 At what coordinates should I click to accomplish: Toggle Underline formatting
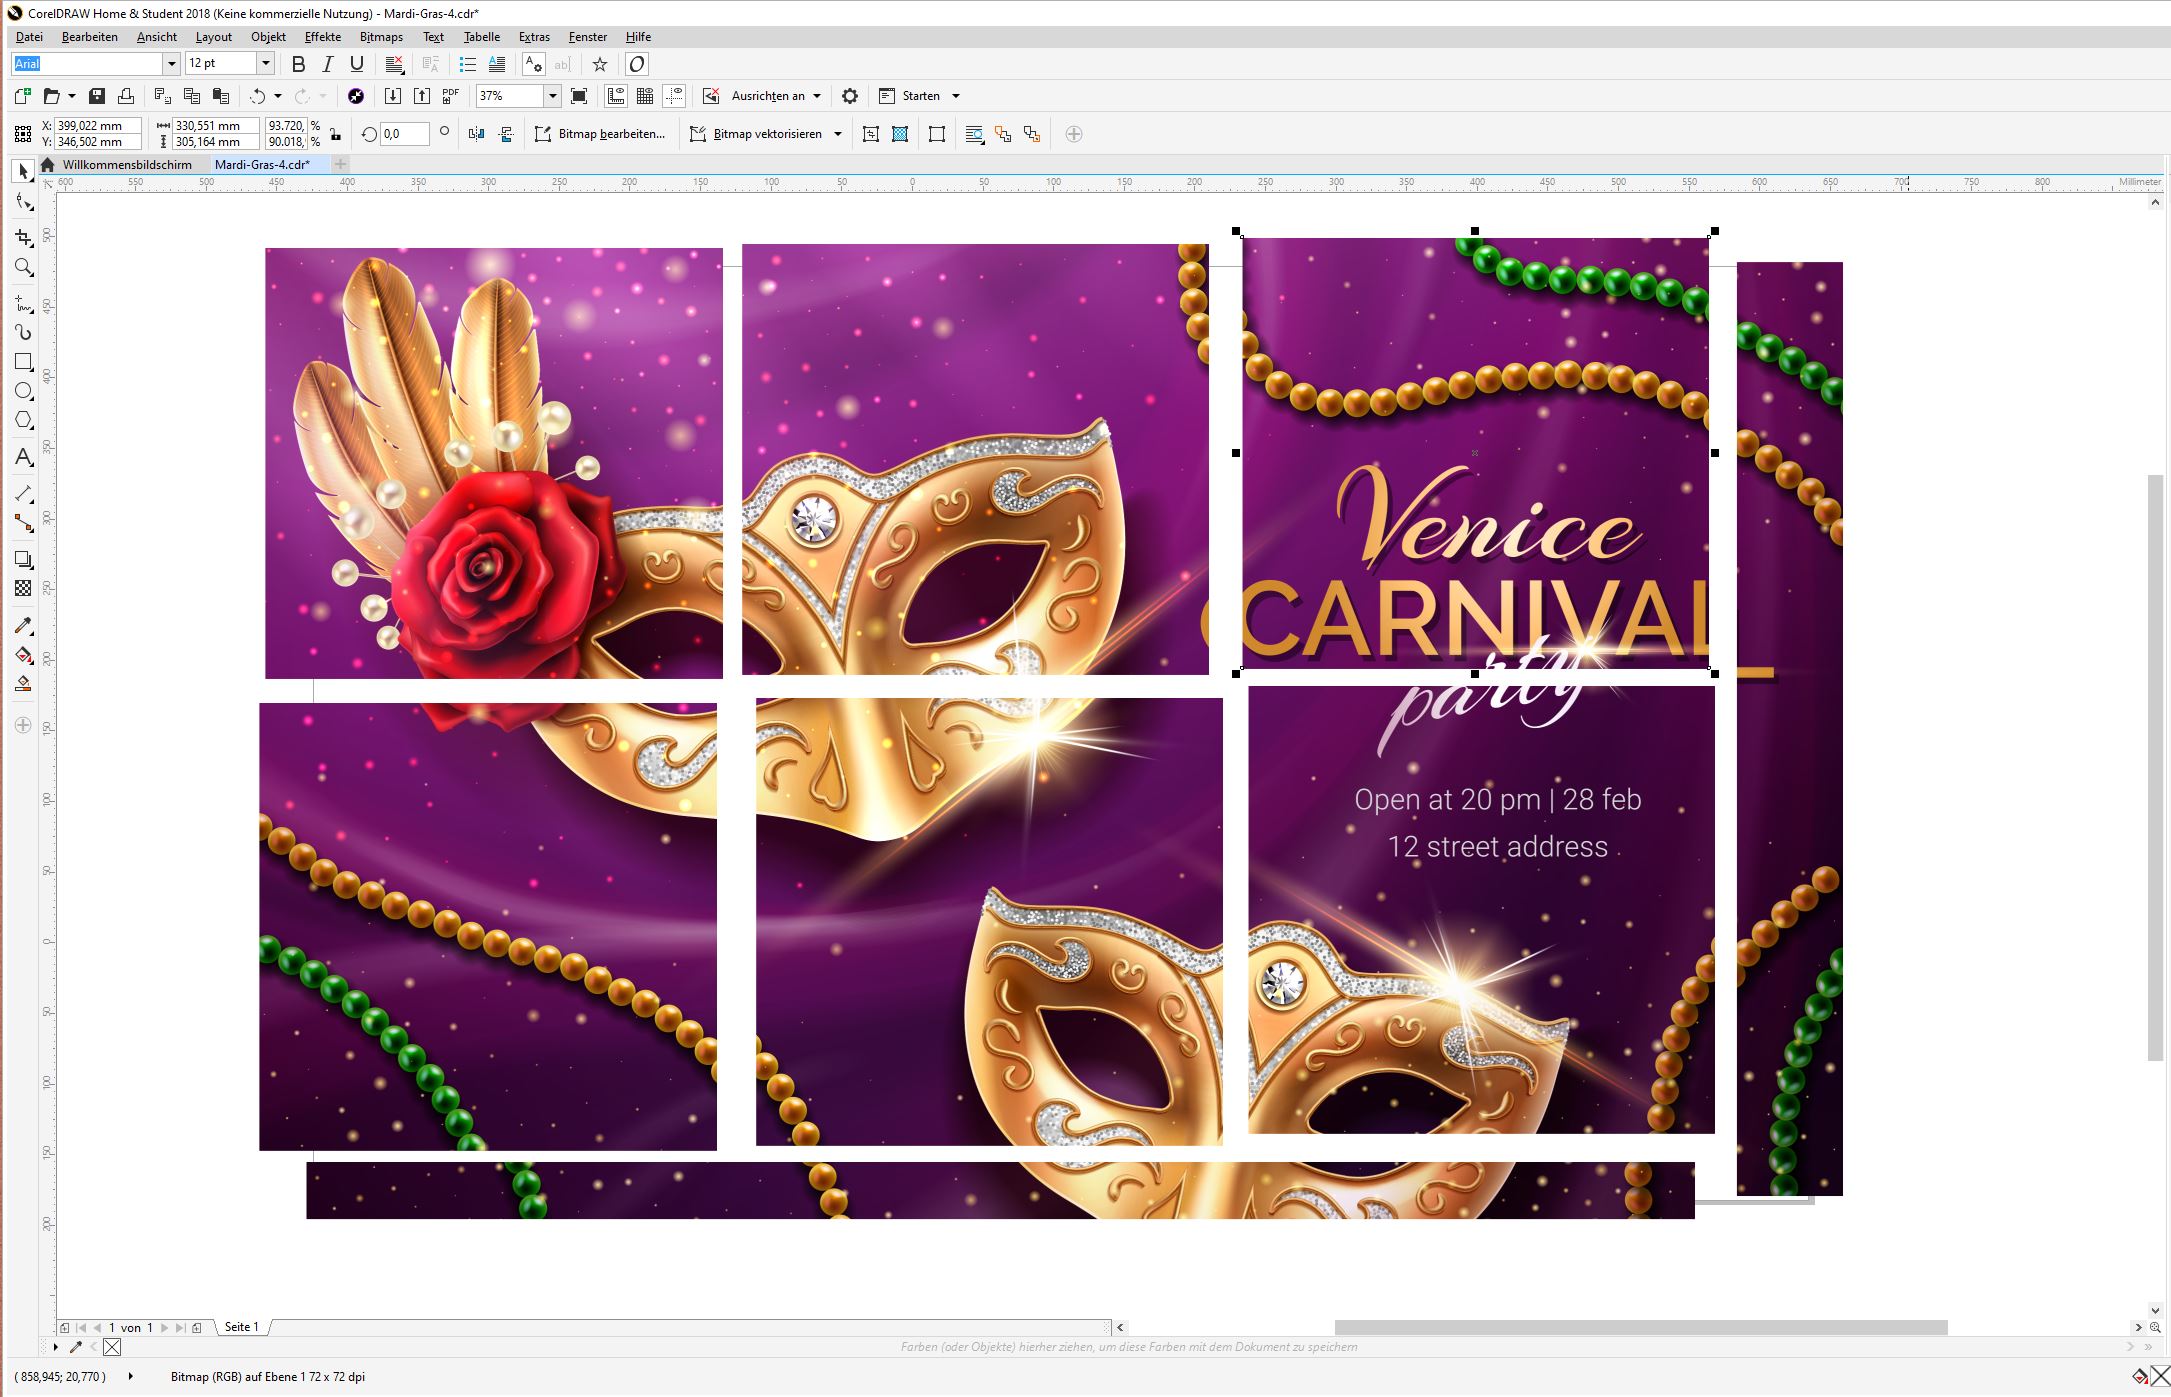(357, 64)
